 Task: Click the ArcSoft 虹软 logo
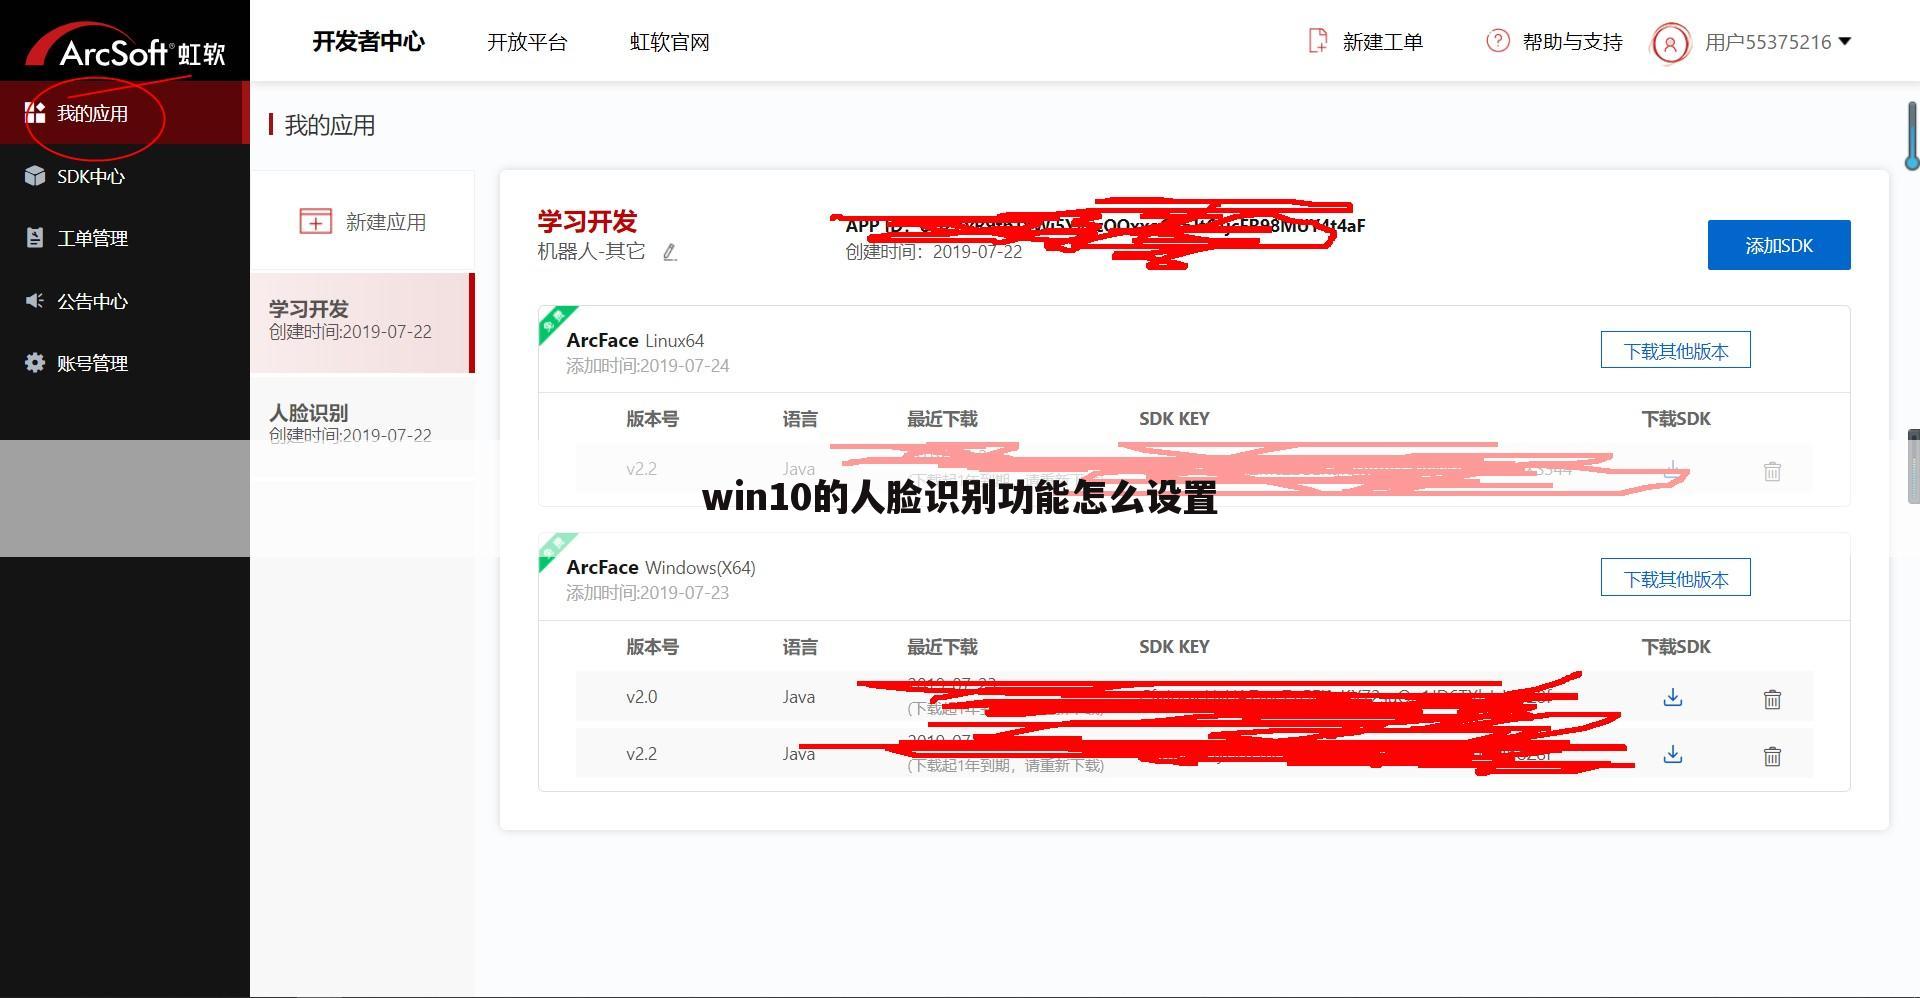[126, 45]
